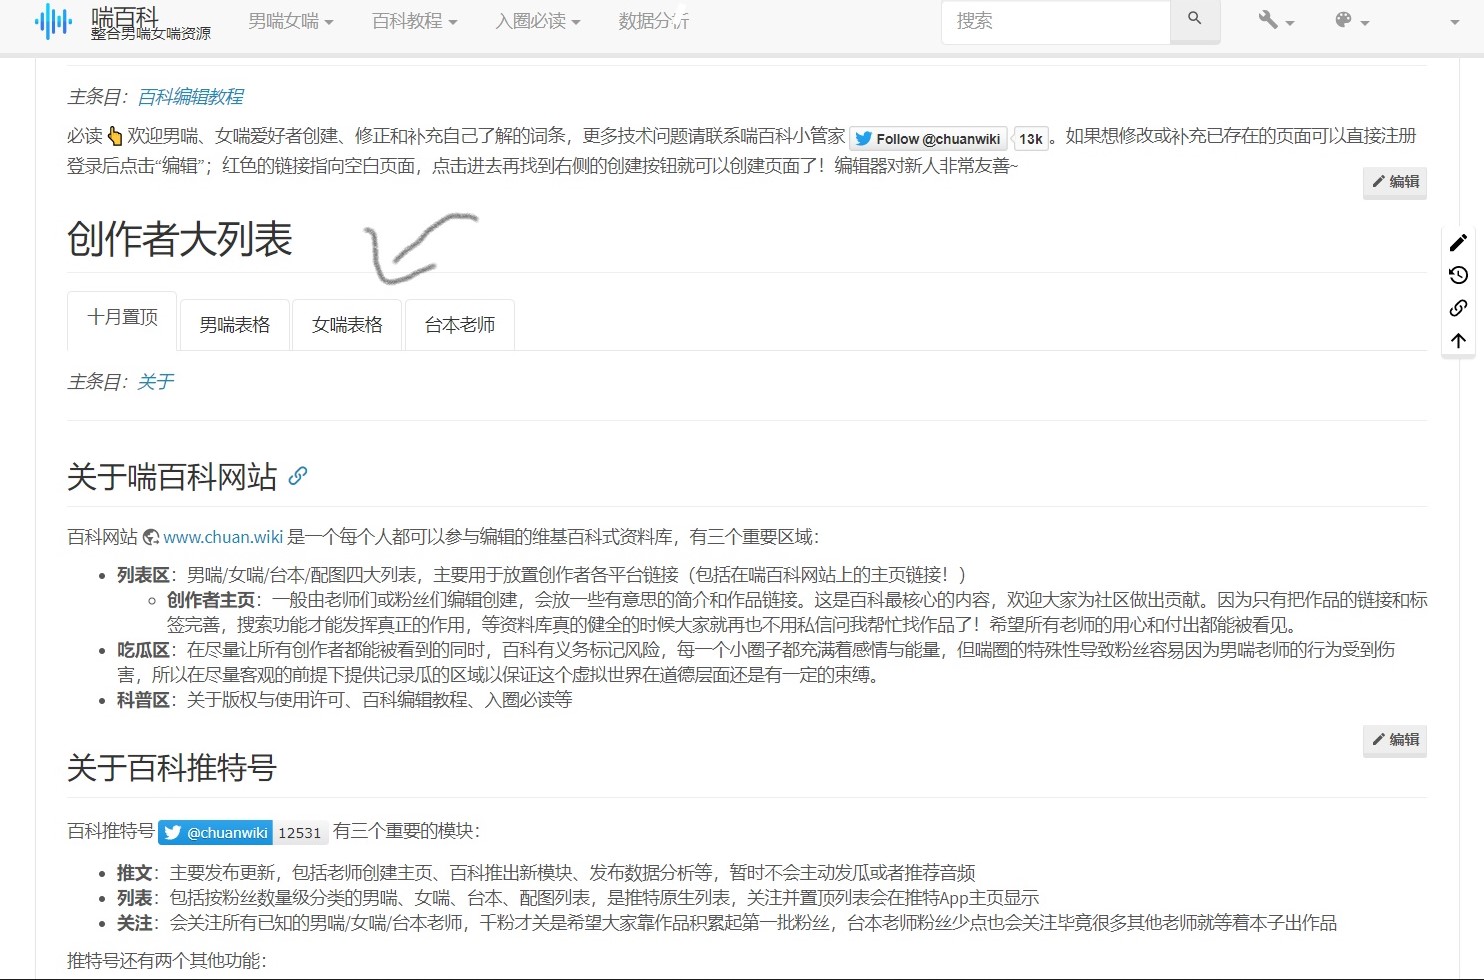
Task: Open the palette theme menu
Action: 1351,21
